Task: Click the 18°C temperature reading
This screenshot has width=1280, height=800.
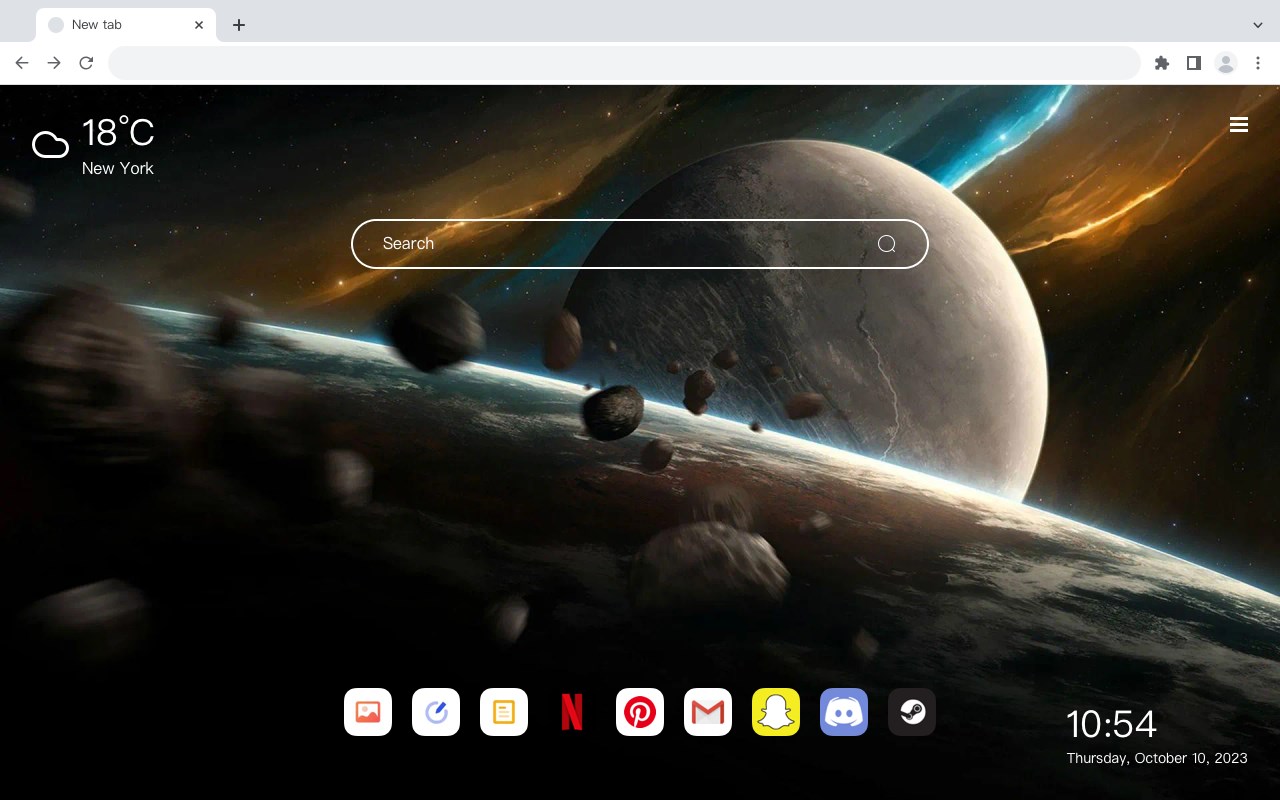Action: click(x=118, y=133)
